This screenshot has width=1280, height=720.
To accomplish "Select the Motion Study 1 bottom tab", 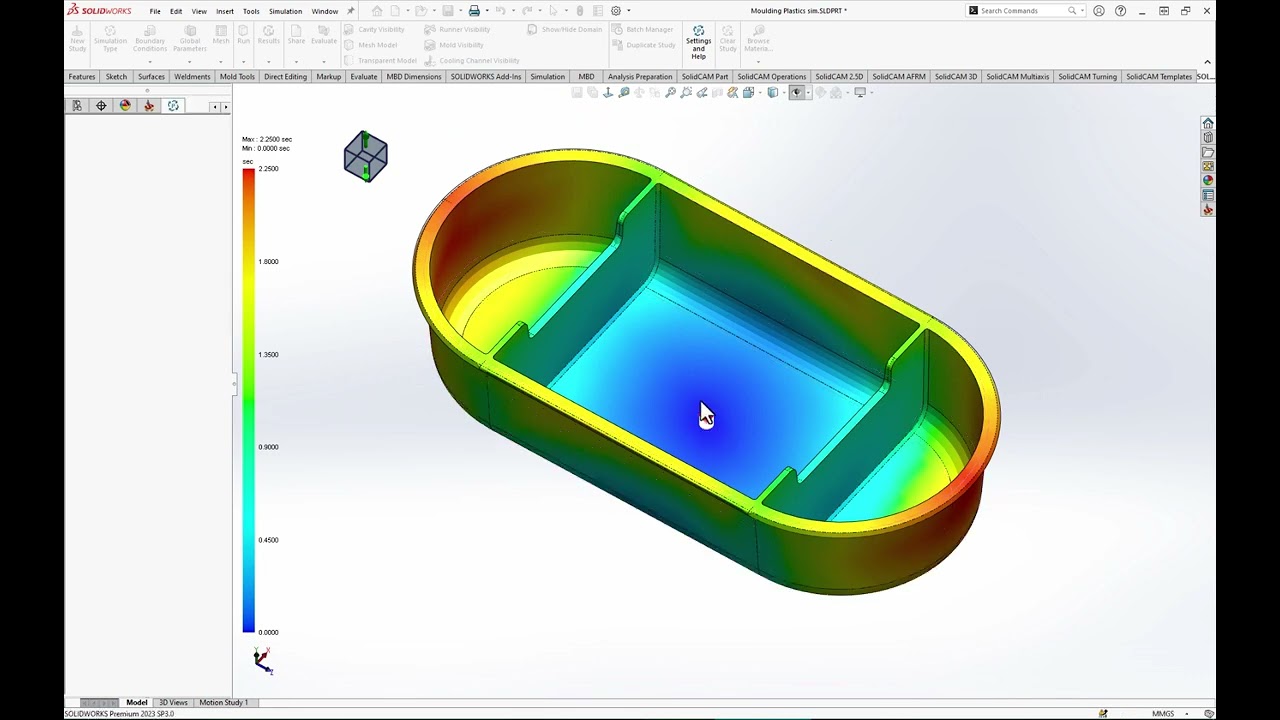I will click(223, 702).
